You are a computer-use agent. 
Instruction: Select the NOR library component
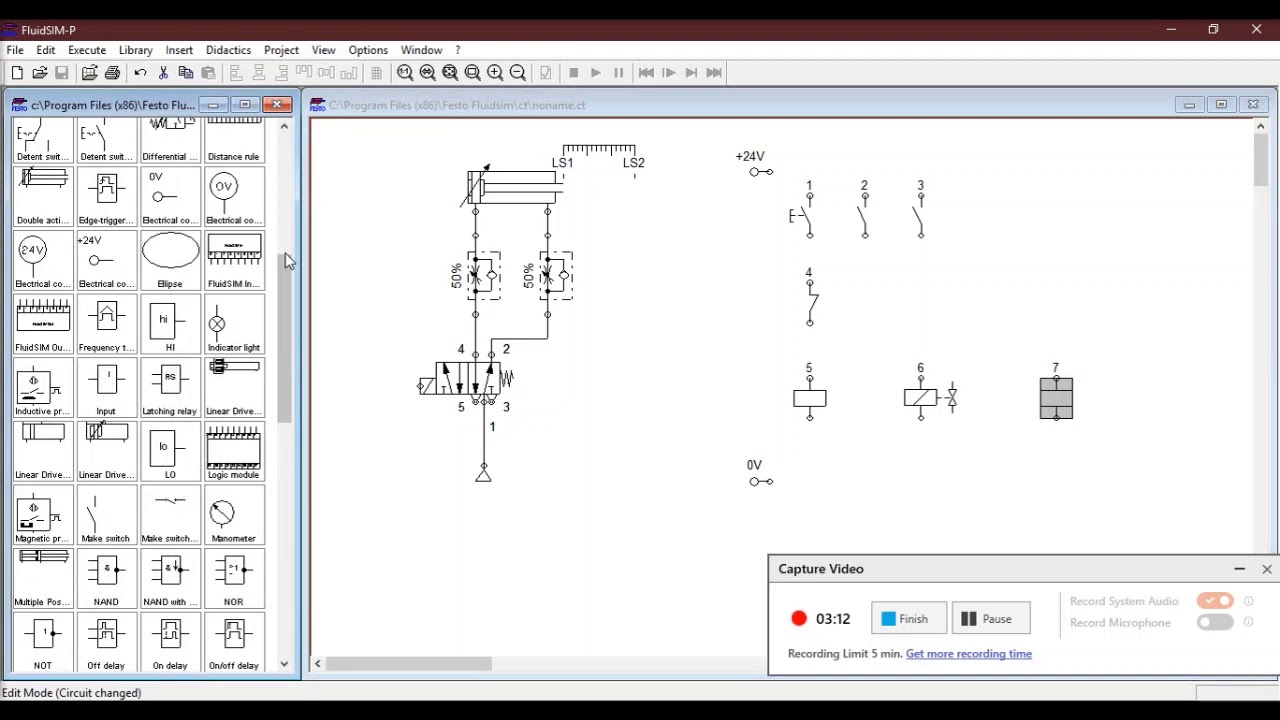click(x=234, y=579)
